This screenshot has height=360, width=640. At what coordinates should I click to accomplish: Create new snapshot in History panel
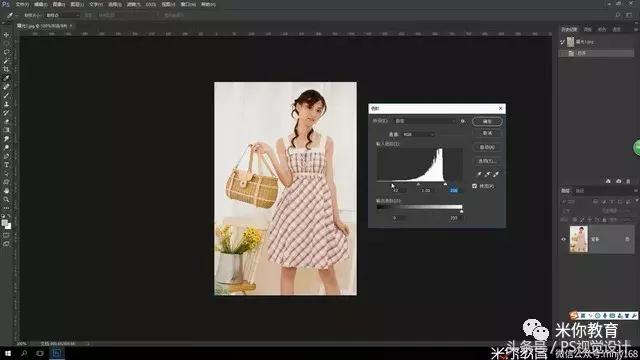619,181
